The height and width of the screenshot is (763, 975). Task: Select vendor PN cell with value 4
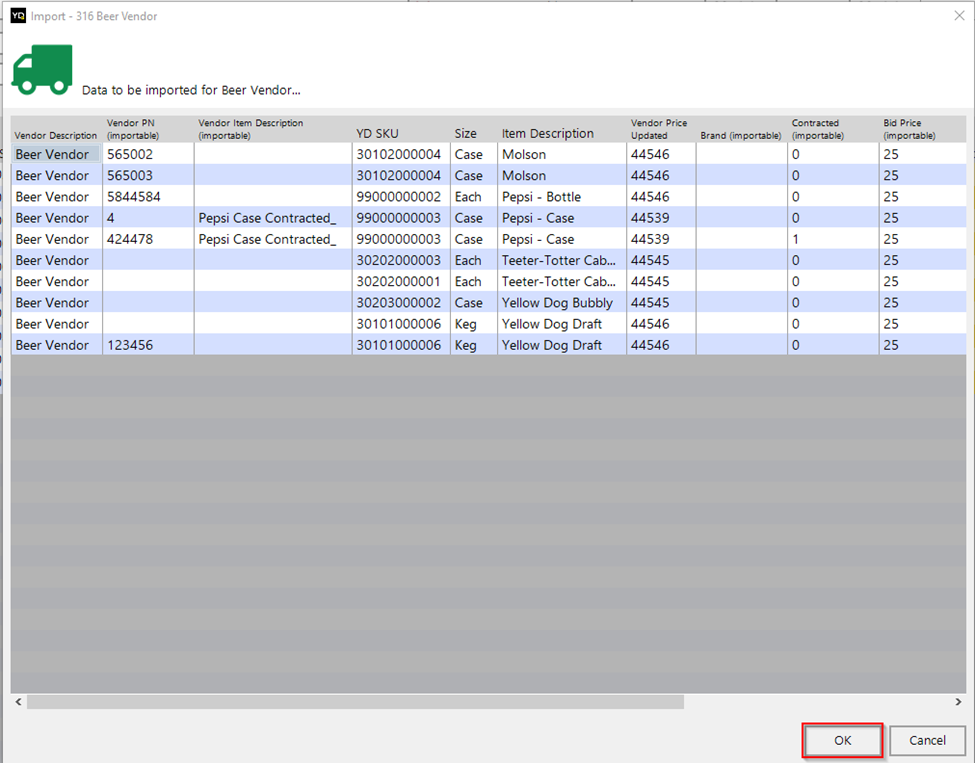pyautogui.click(x=148, y=218)
